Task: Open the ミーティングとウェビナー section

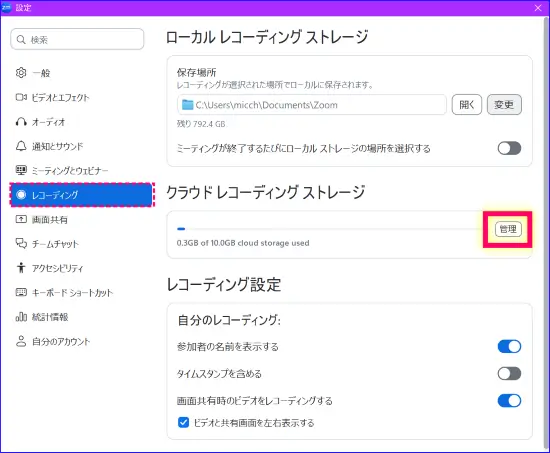Action: coord(81,170)
